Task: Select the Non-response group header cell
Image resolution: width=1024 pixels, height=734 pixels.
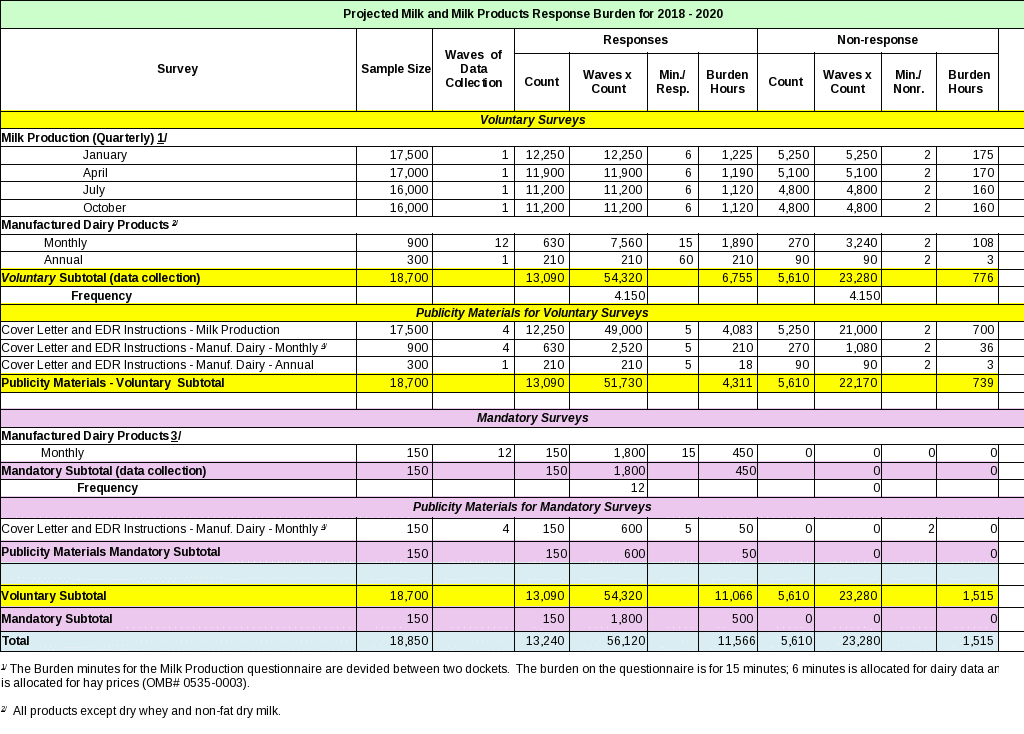Action: click(x=877, y=40)
